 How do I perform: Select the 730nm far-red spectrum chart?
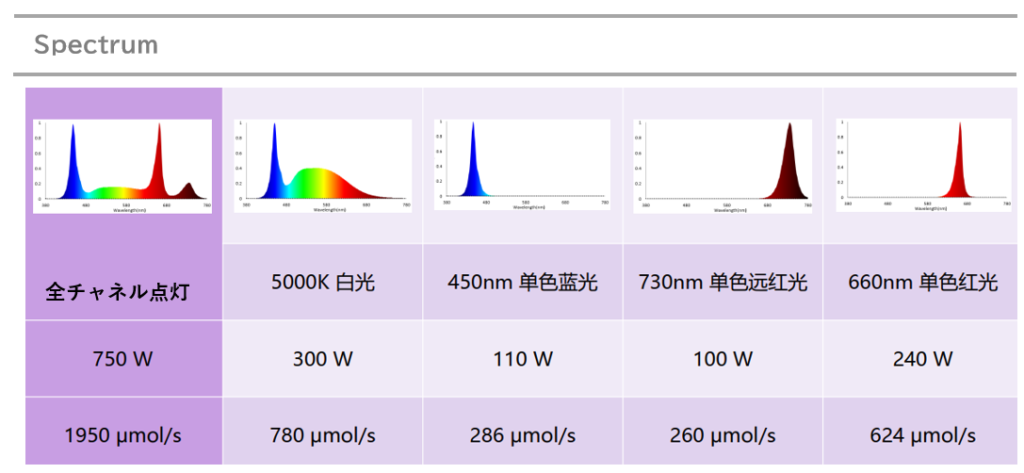tap(722, 164)
